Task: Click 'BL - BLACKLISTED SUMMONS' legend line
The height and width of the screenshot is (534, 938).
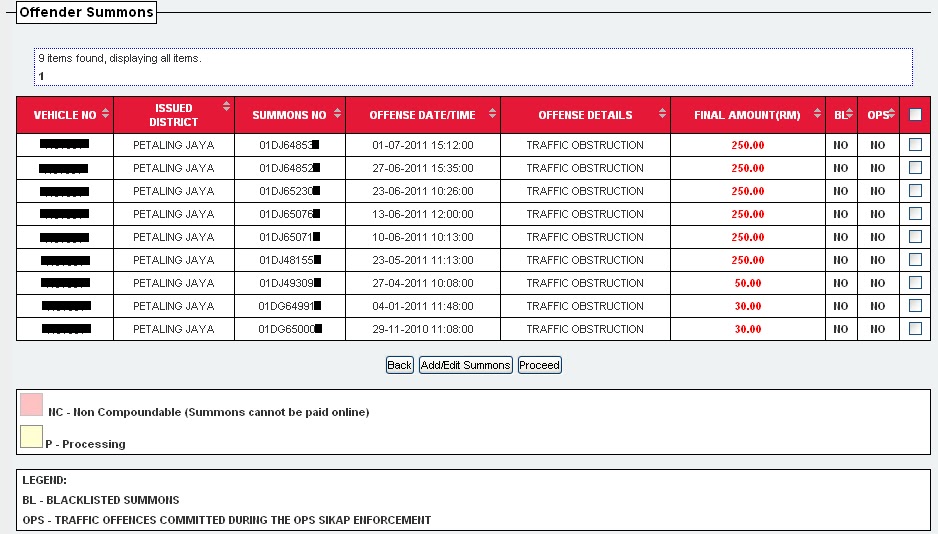Action: pyautogui.click(x=100, y=500)
